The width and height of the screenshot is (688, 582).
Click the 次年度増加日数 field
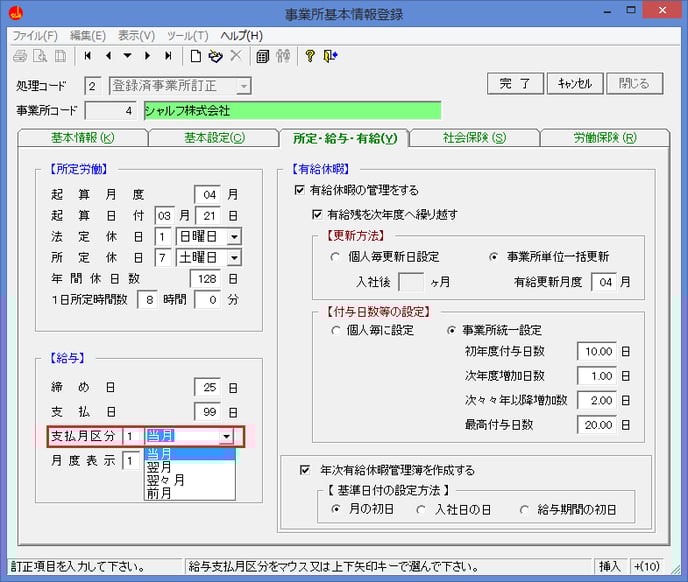pyautogui.click(x=597, y=376)
